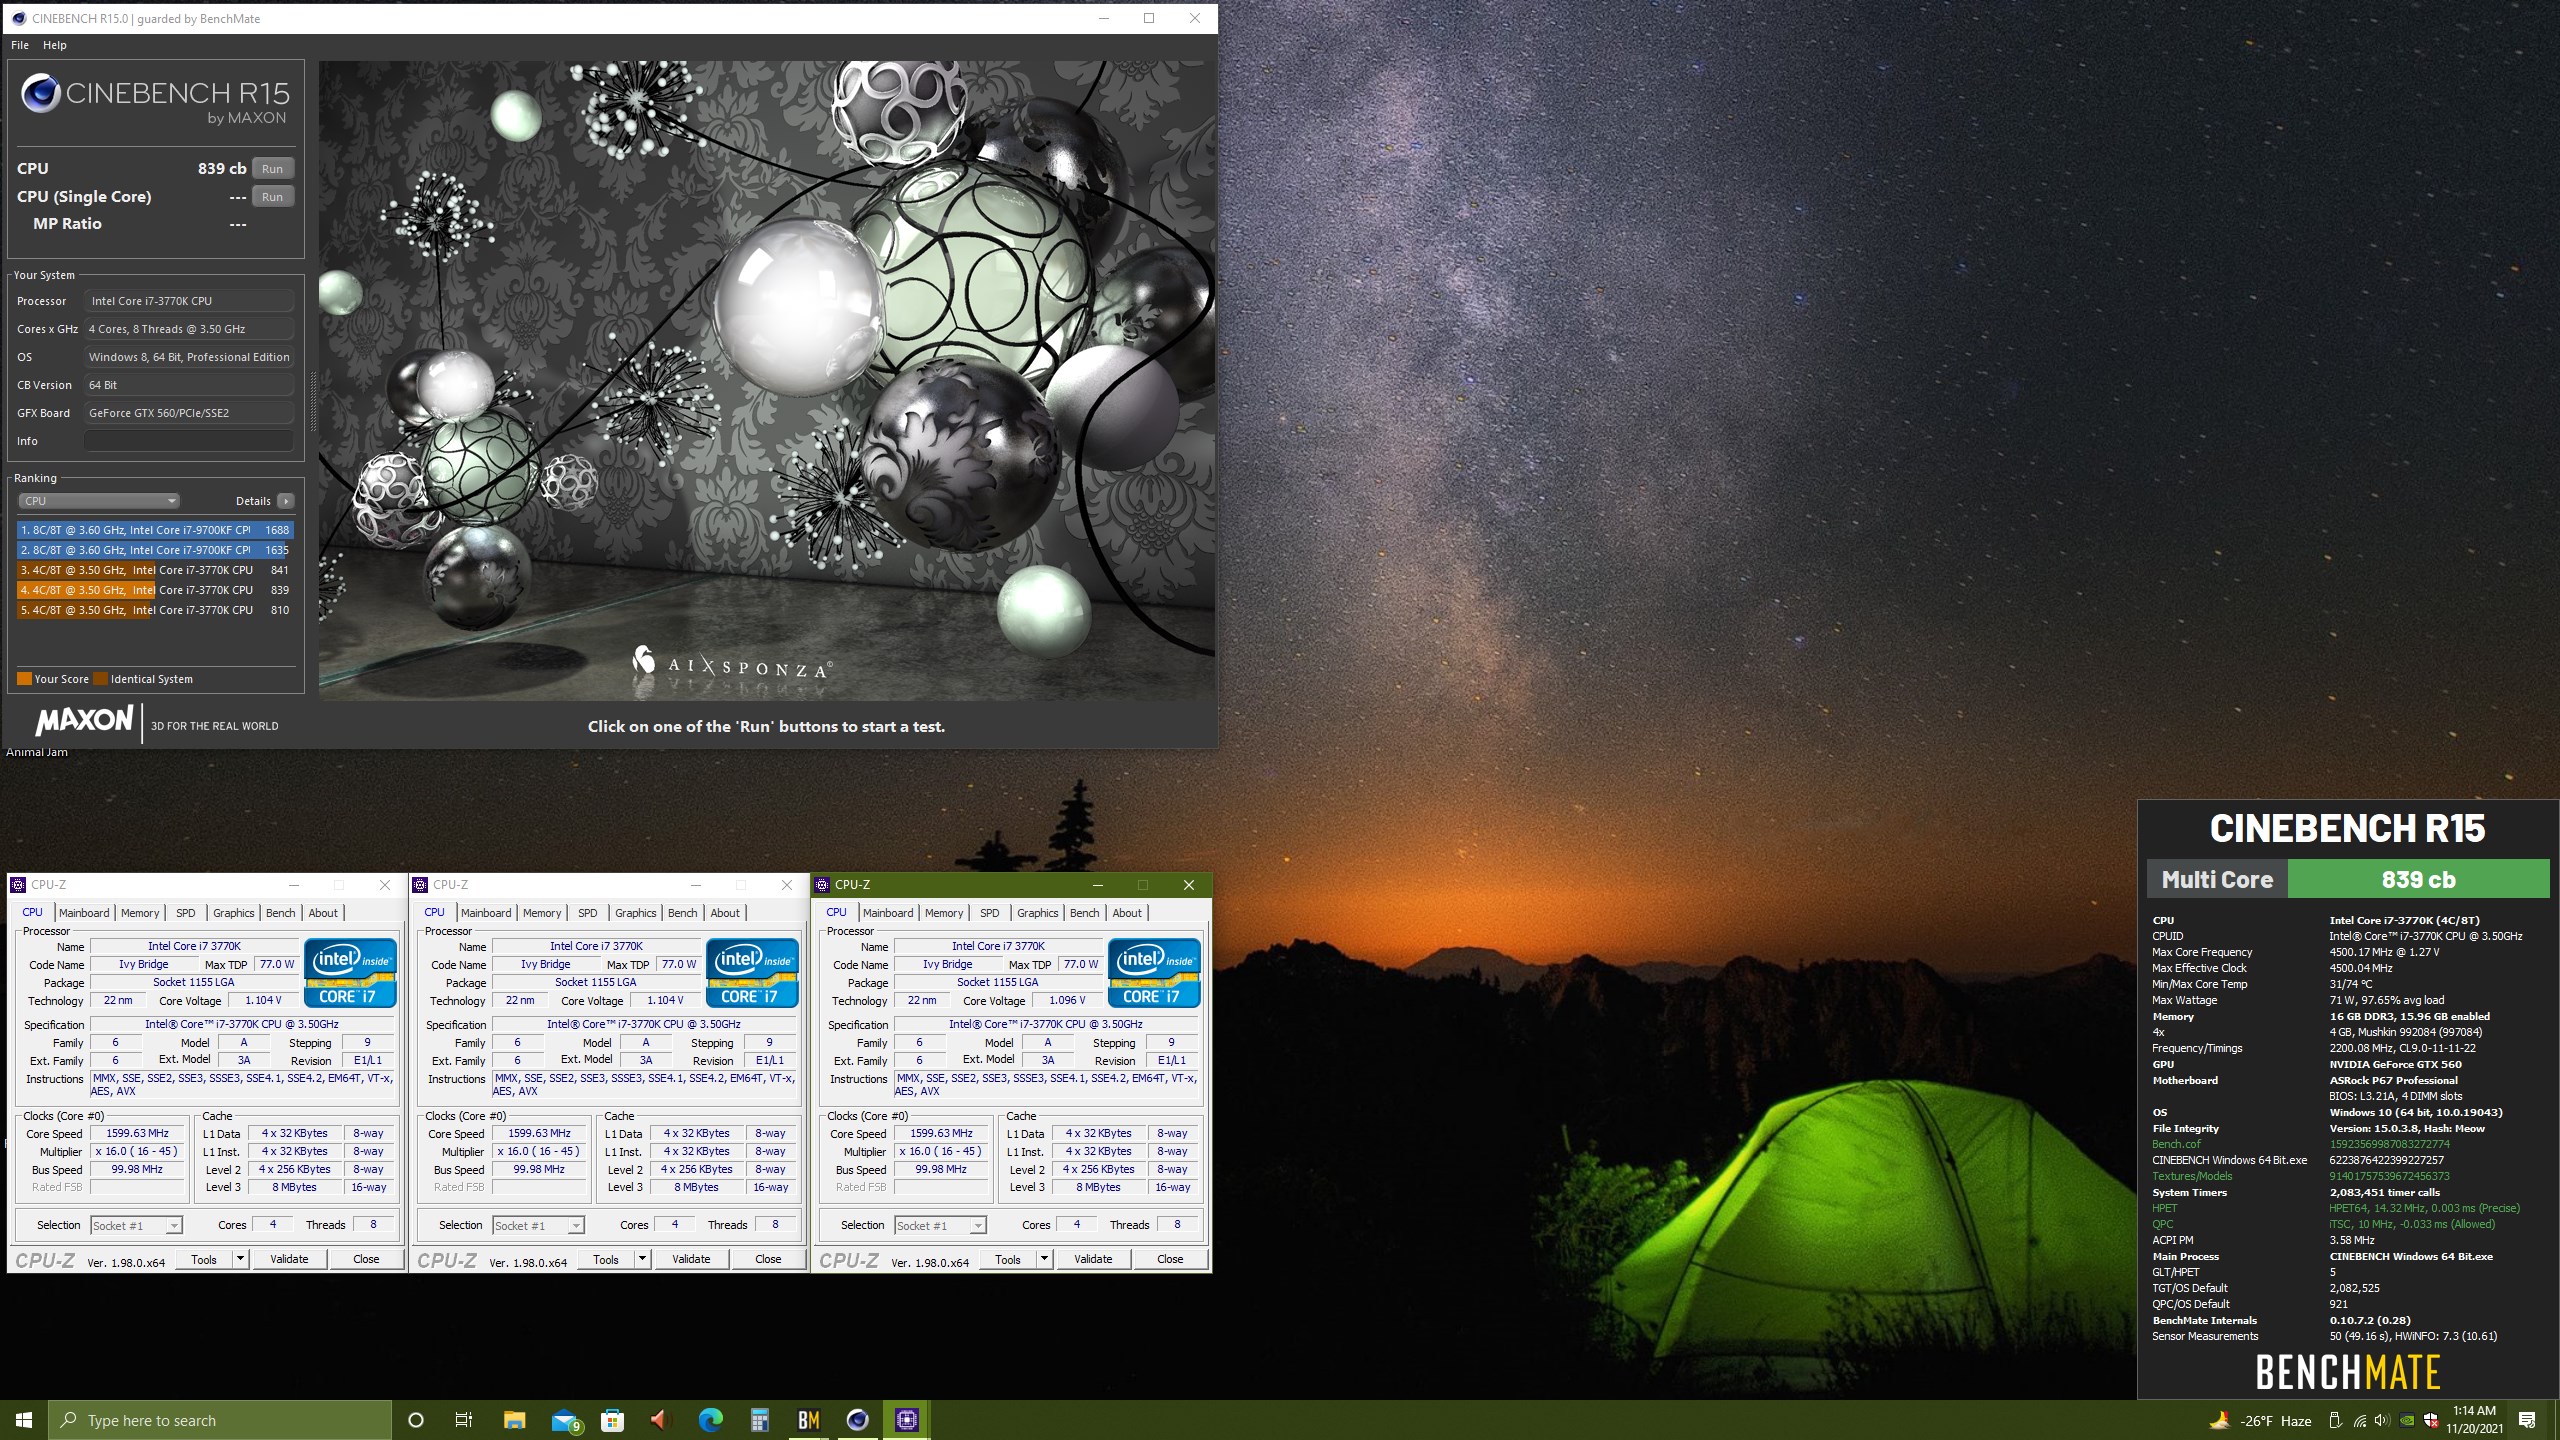Image resolution: width=2560 pixels, height=1440 pixels.
Task: Open the volume speaker tray icon
Action: [2382, 1420]
